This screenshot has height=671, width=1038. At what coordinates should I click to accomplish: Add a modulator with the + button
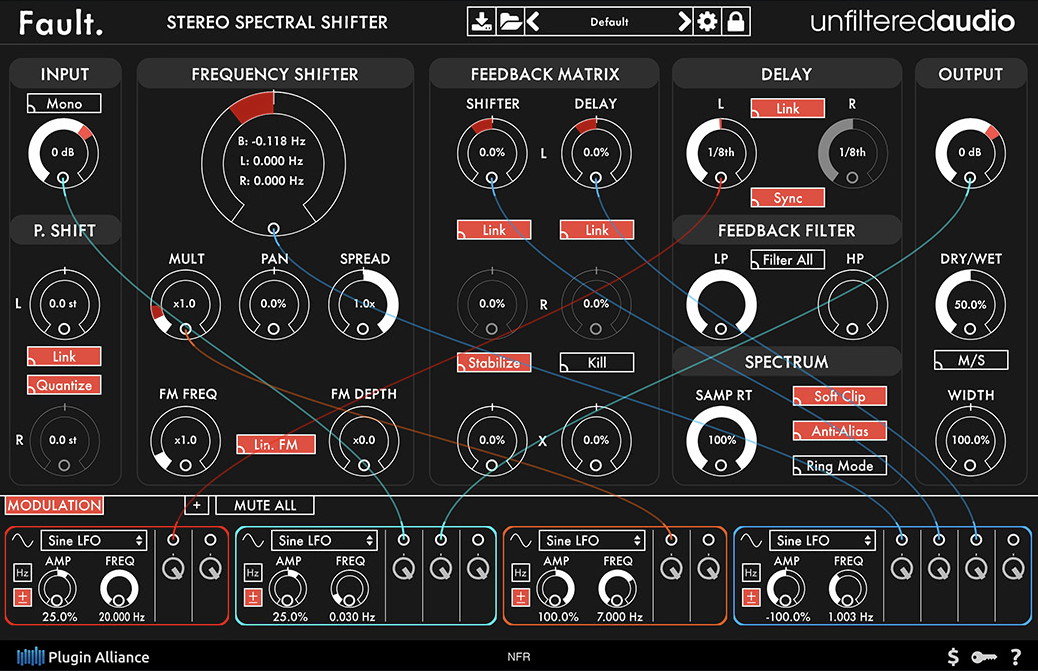pyautogui.click(x=197, y=505)
